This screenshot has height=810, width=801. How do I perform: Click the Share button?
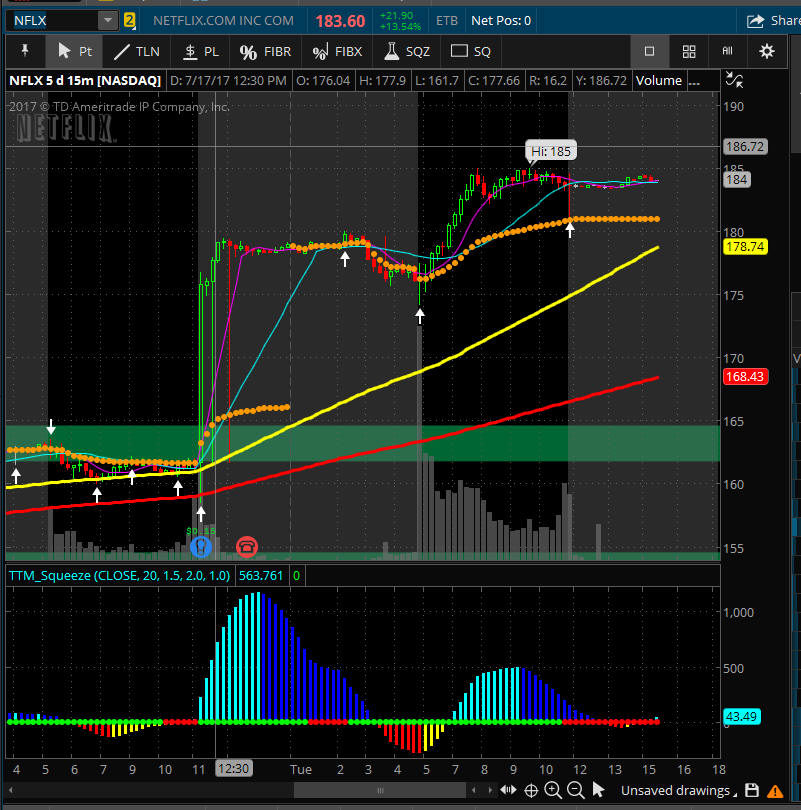tap(772, 20)
